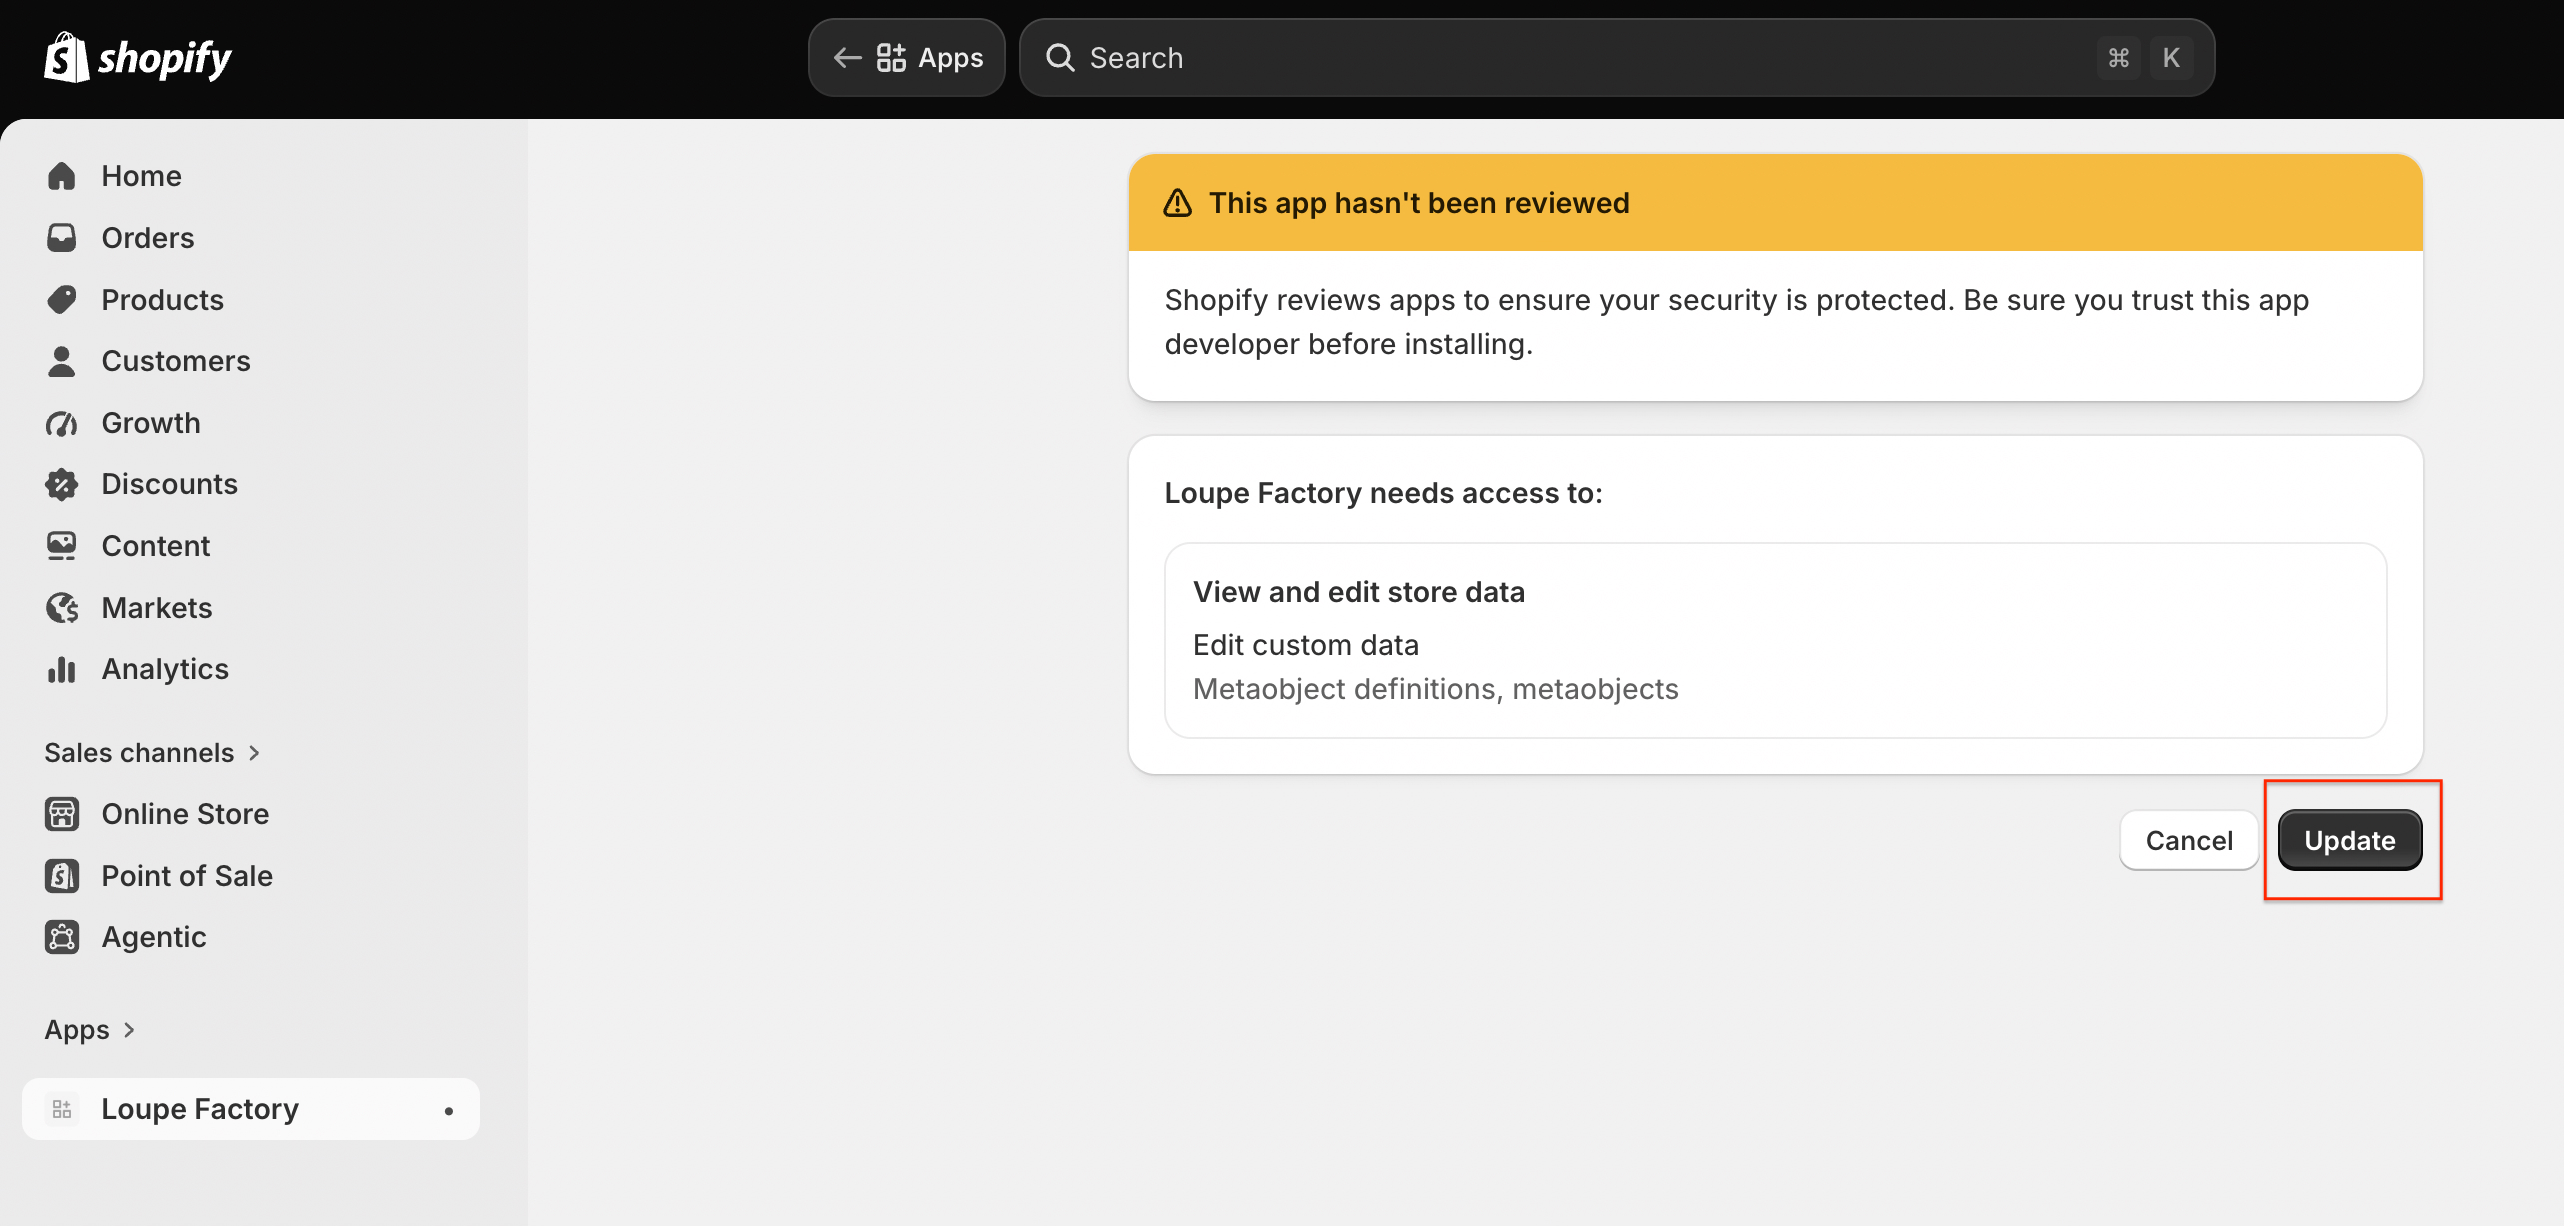The image size is (2564, 1226).
Task: Open the Online Store sales channel
Action: (x=251, y=814)
